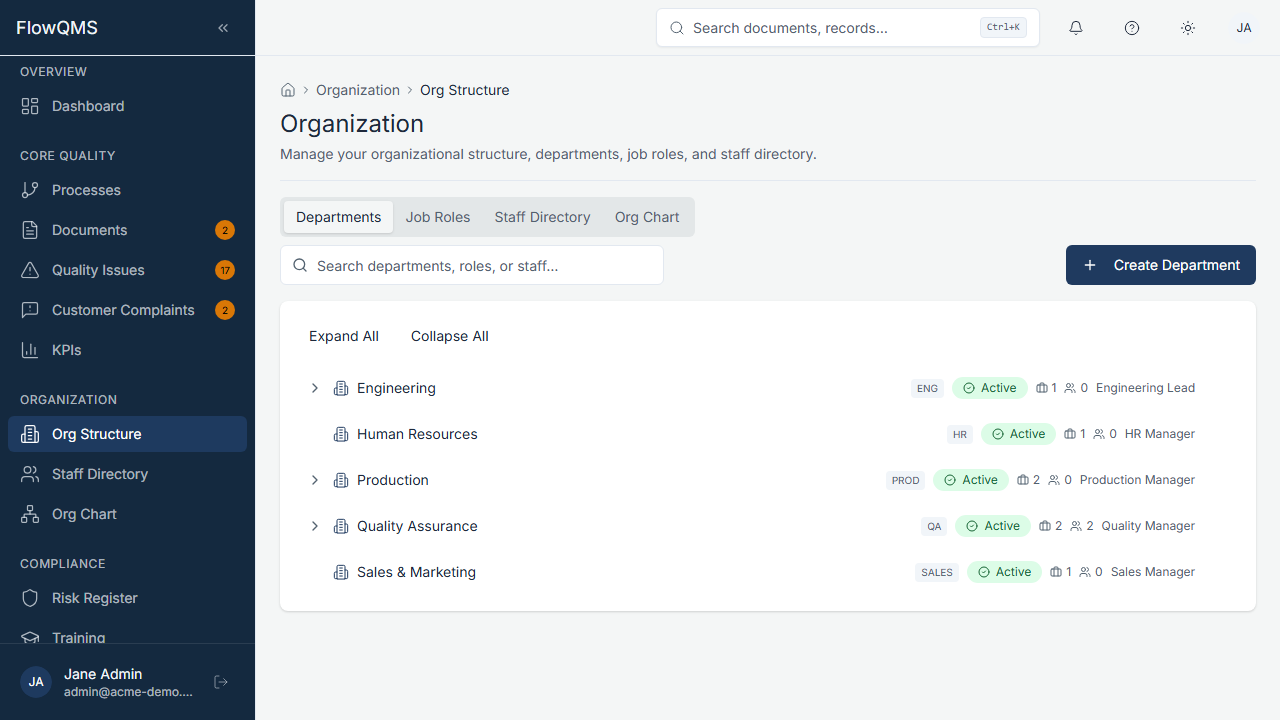1280x720 pixels.
Task: Open the help question mark icon
Action: [1132, 28]
